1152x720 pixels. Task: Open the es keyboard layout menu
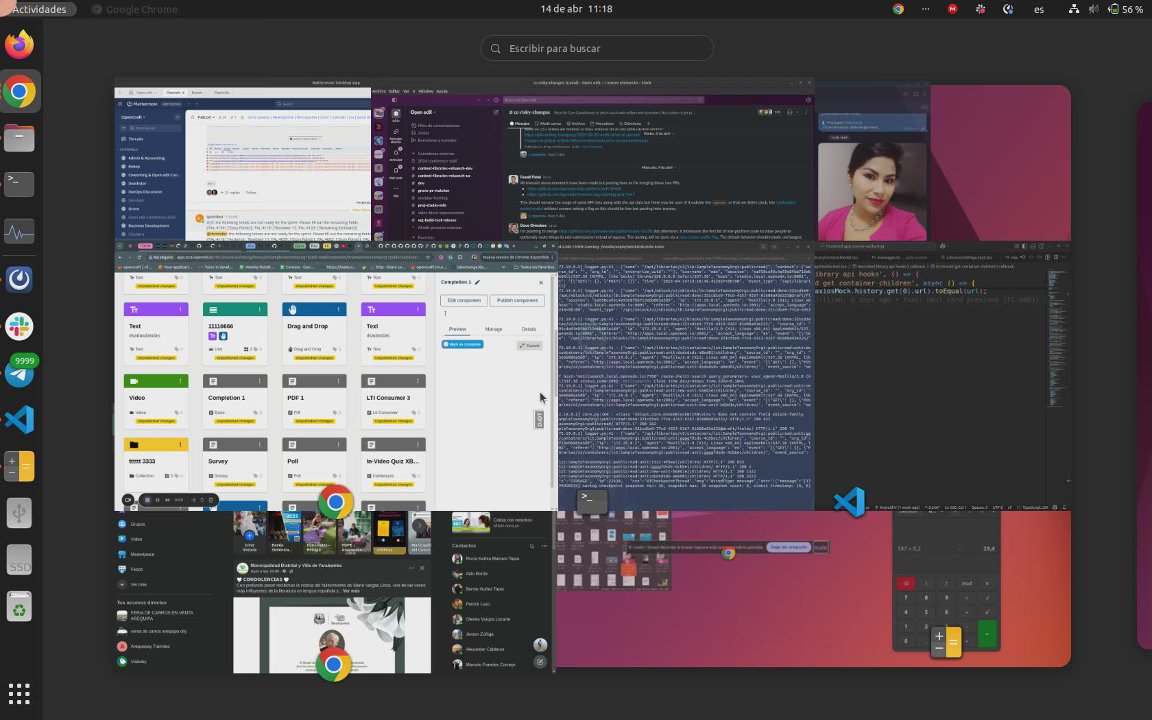pos(1039,9)
